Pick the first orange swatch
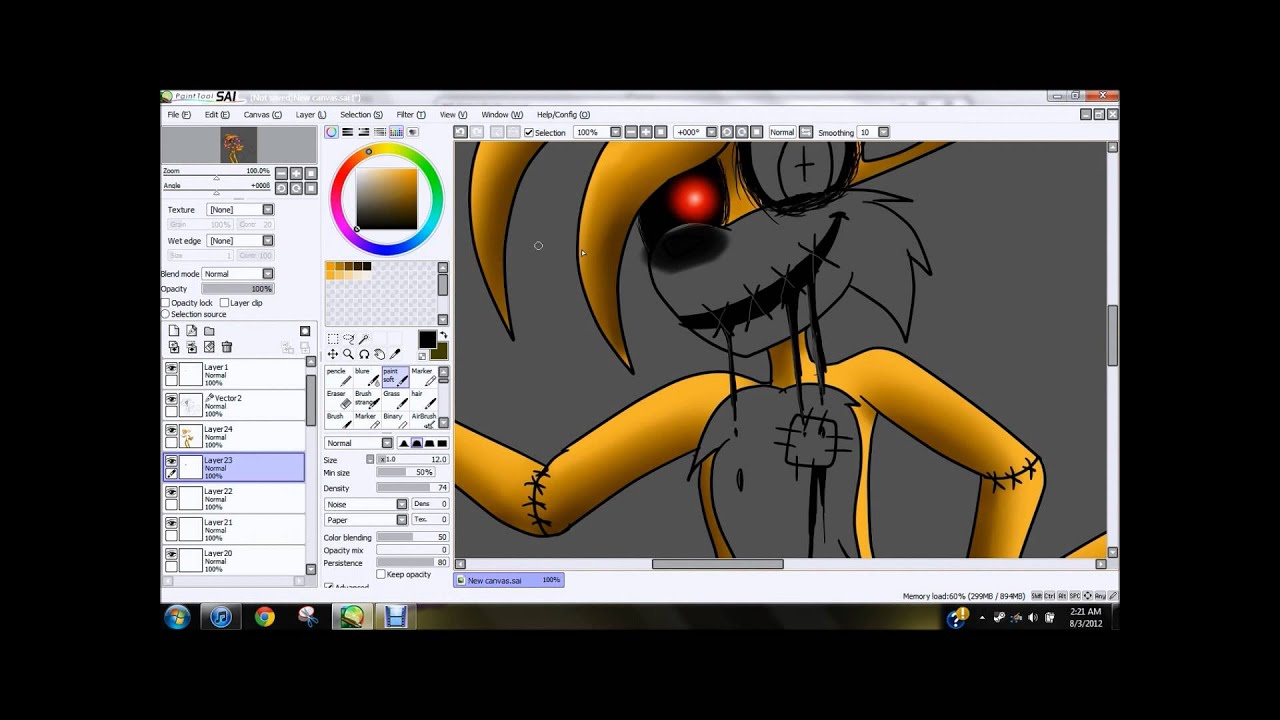This screenshot has height=720, width=1280. 331,266
